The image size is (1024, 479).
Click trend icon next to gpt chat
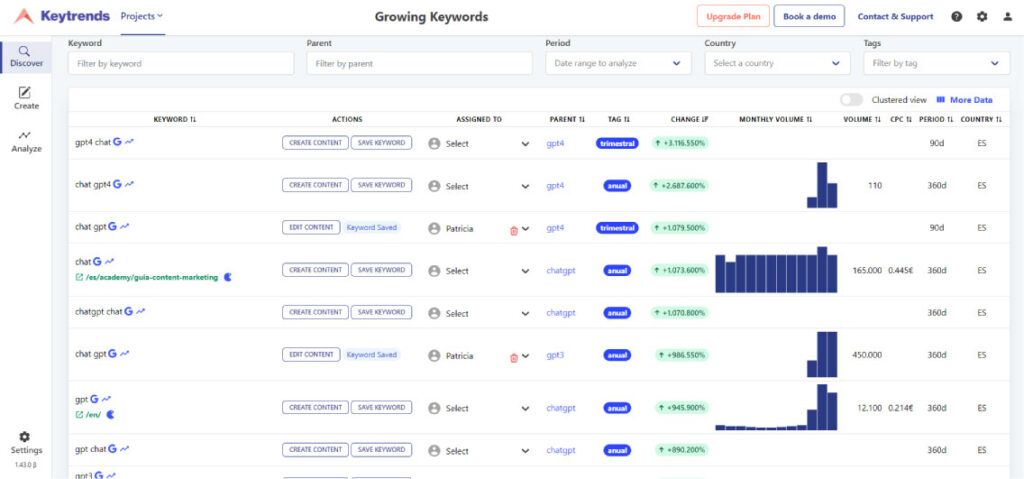(124, 449)
